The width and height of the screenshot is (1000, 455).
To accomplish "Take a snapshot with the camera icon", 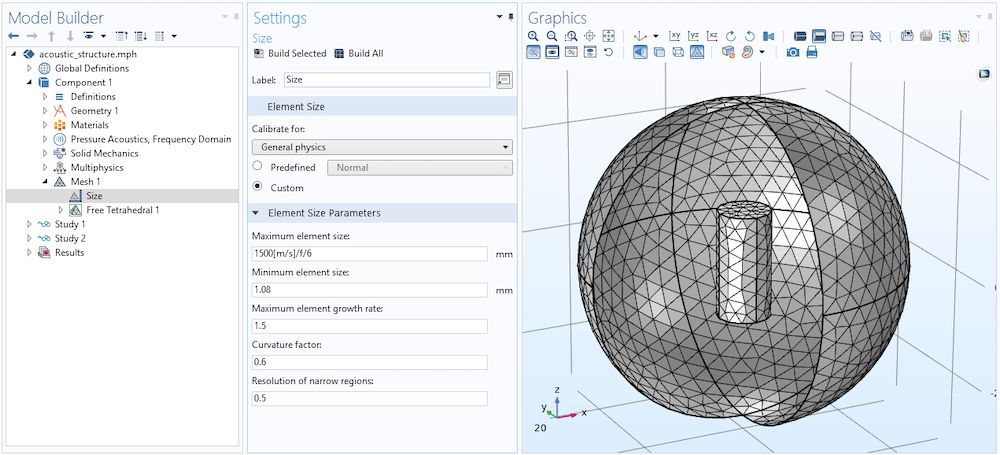I will click(793, 52).
